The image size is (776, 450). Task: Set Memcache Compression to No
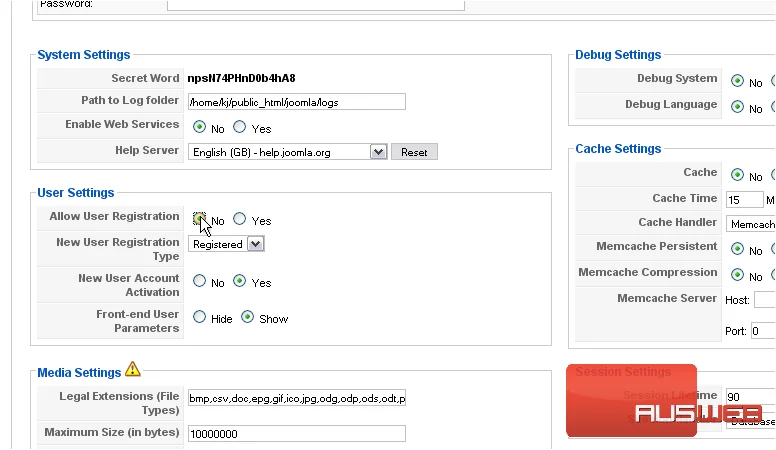click(737, 274)
